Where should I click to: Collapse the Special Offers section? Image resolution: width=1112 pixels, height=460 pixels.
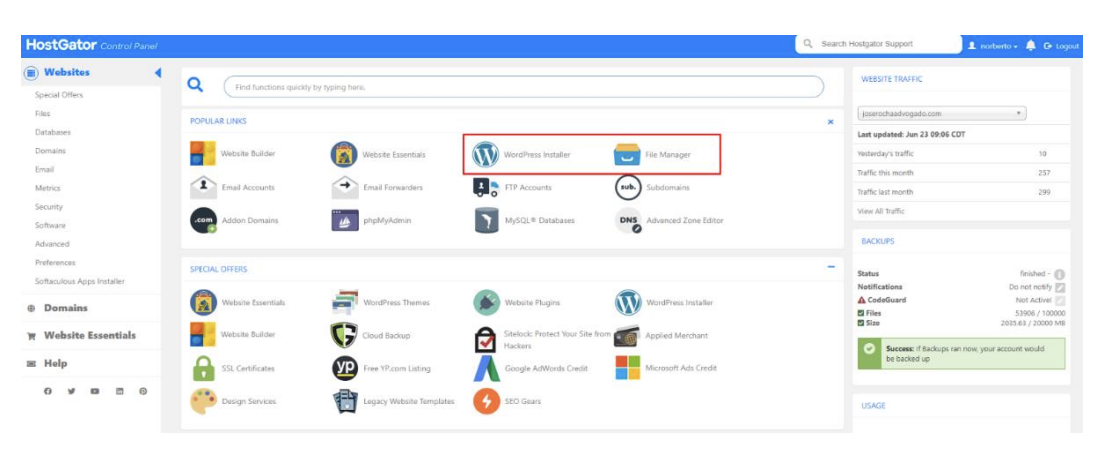[x=831, y=267]
